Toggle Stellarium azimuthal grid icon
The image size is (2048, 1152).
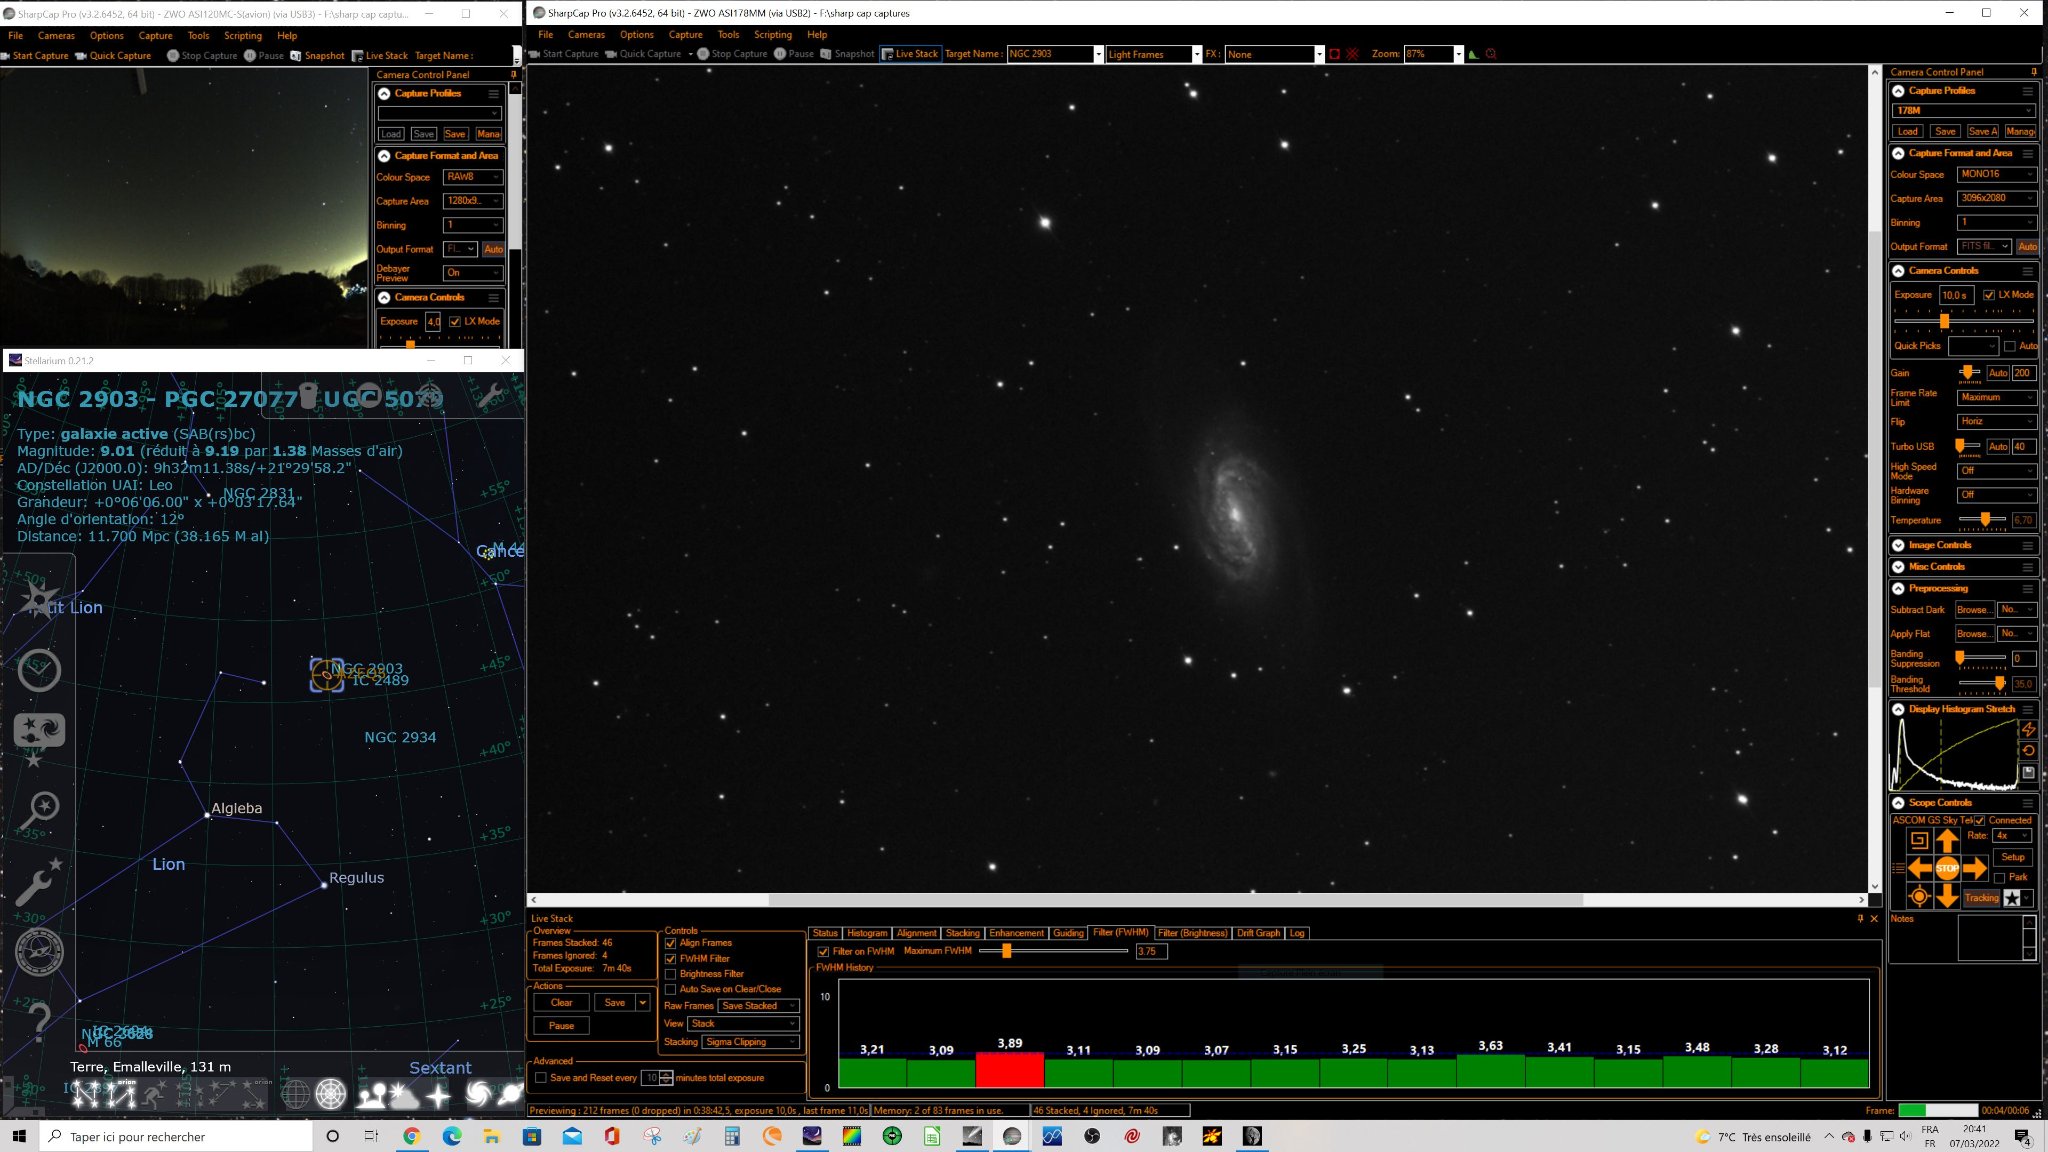330,1095
